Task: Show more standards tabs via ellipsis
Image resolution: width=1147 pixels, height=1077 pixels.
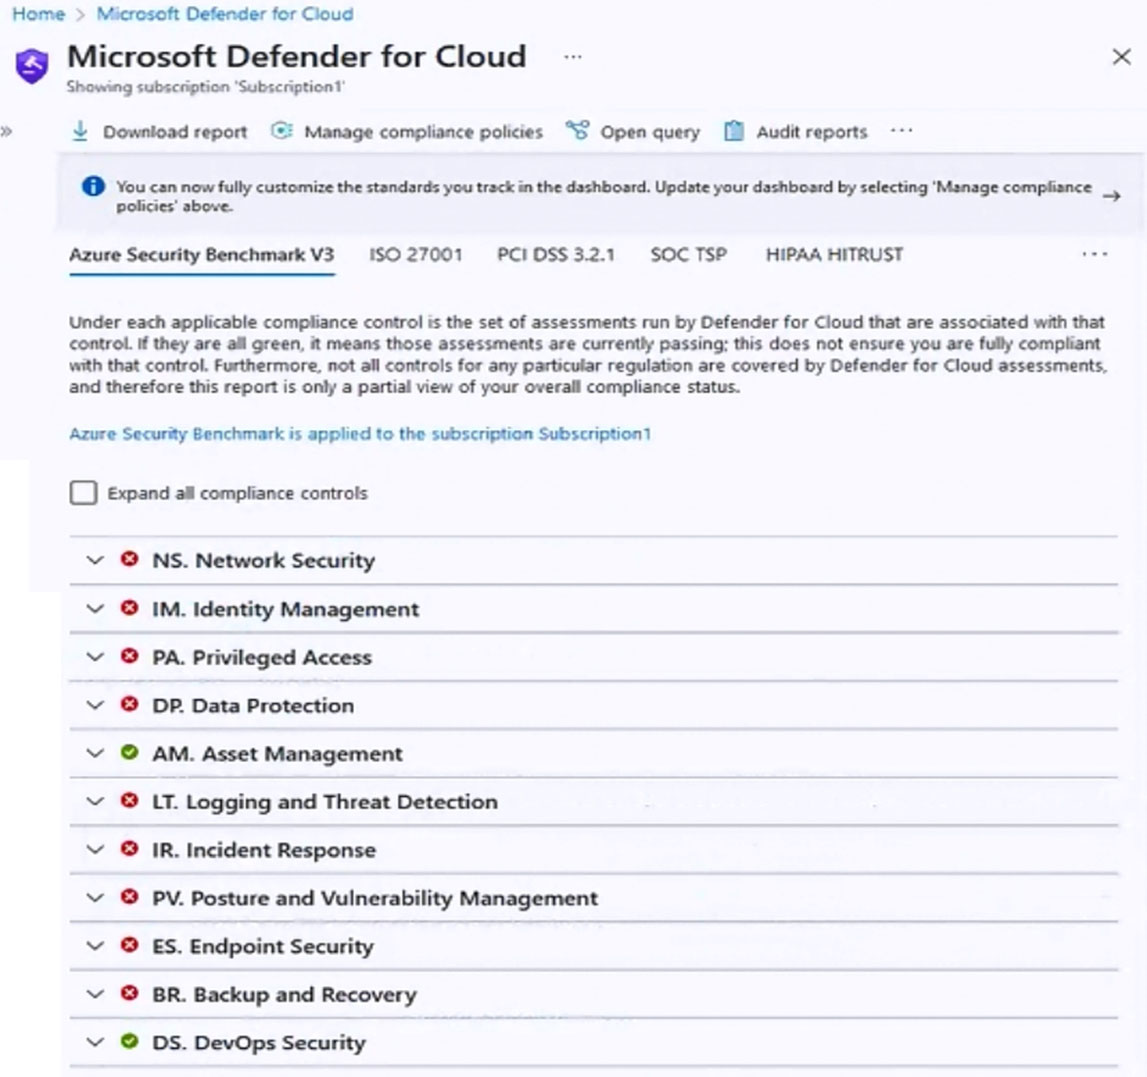Action: coord(1094,255)
